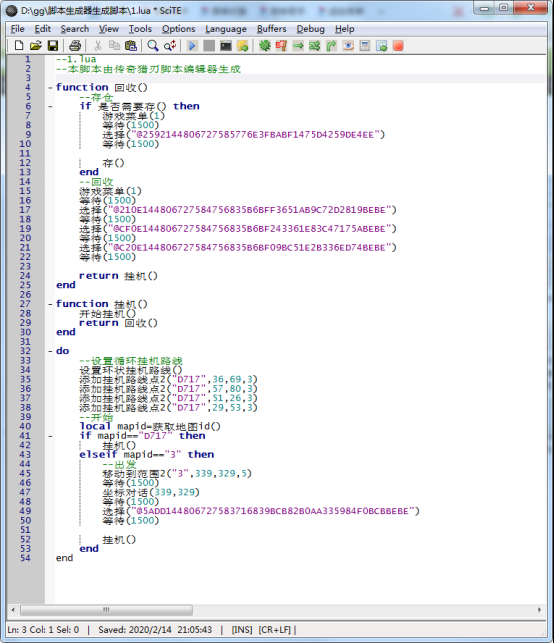The width and height of the screenshot is (554, 643).
Task: Save the script with the floppy icon
Action: tap(53, 46)
